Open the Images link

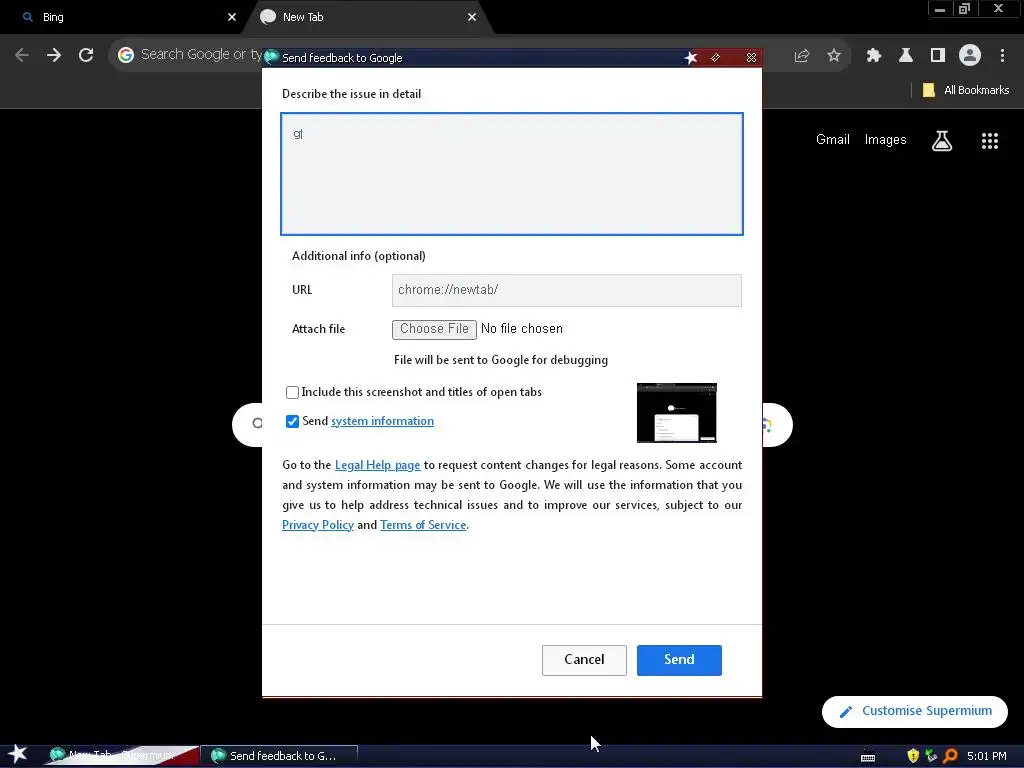pyautogui.click(x=886, y=140)
